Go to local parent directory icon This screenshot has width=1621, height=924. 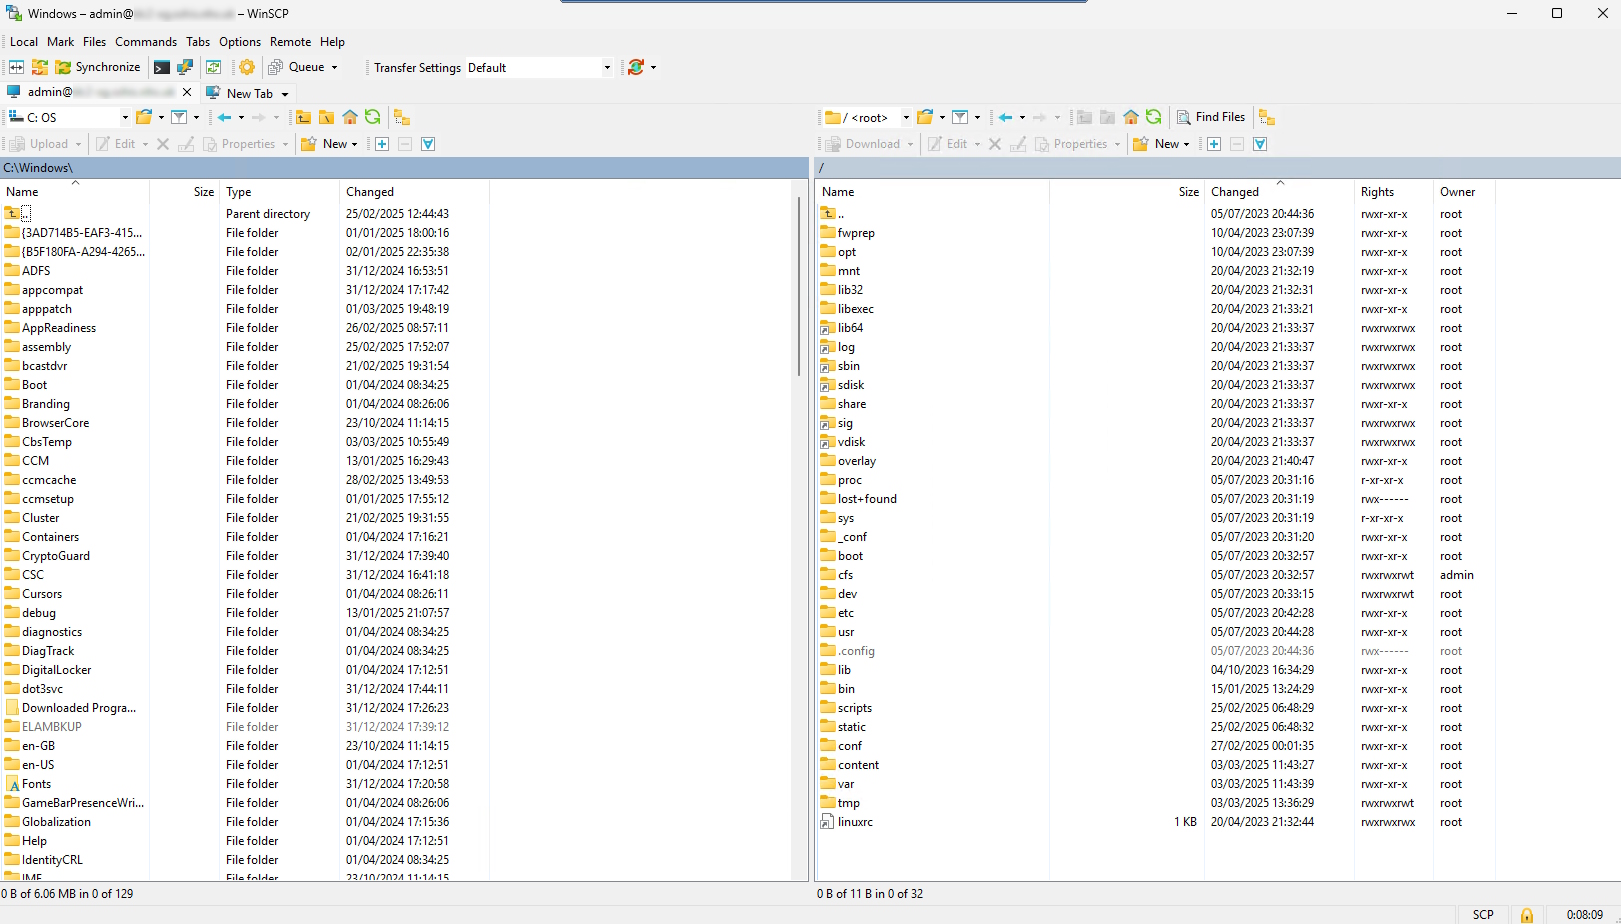303,117
